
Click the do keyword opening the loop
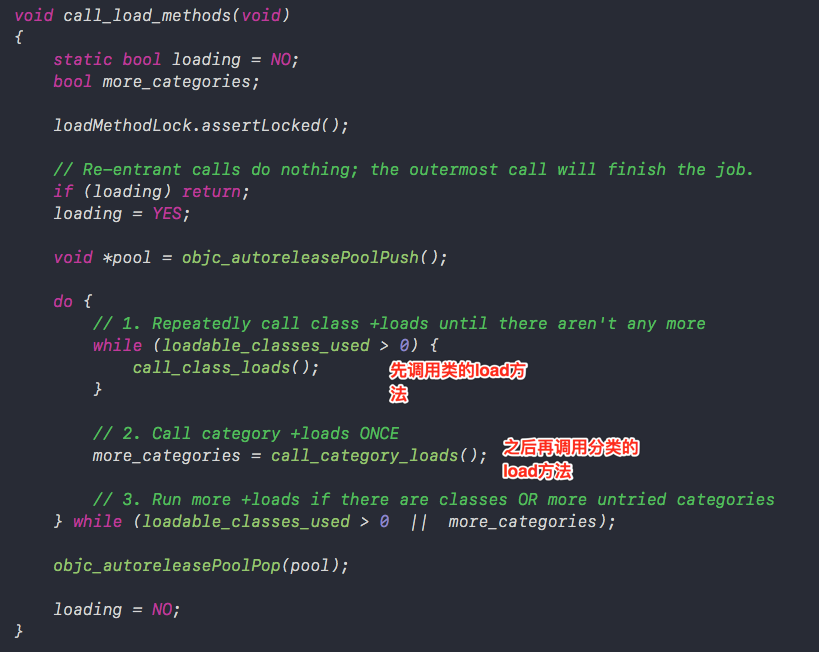click(x=63, y=301)
